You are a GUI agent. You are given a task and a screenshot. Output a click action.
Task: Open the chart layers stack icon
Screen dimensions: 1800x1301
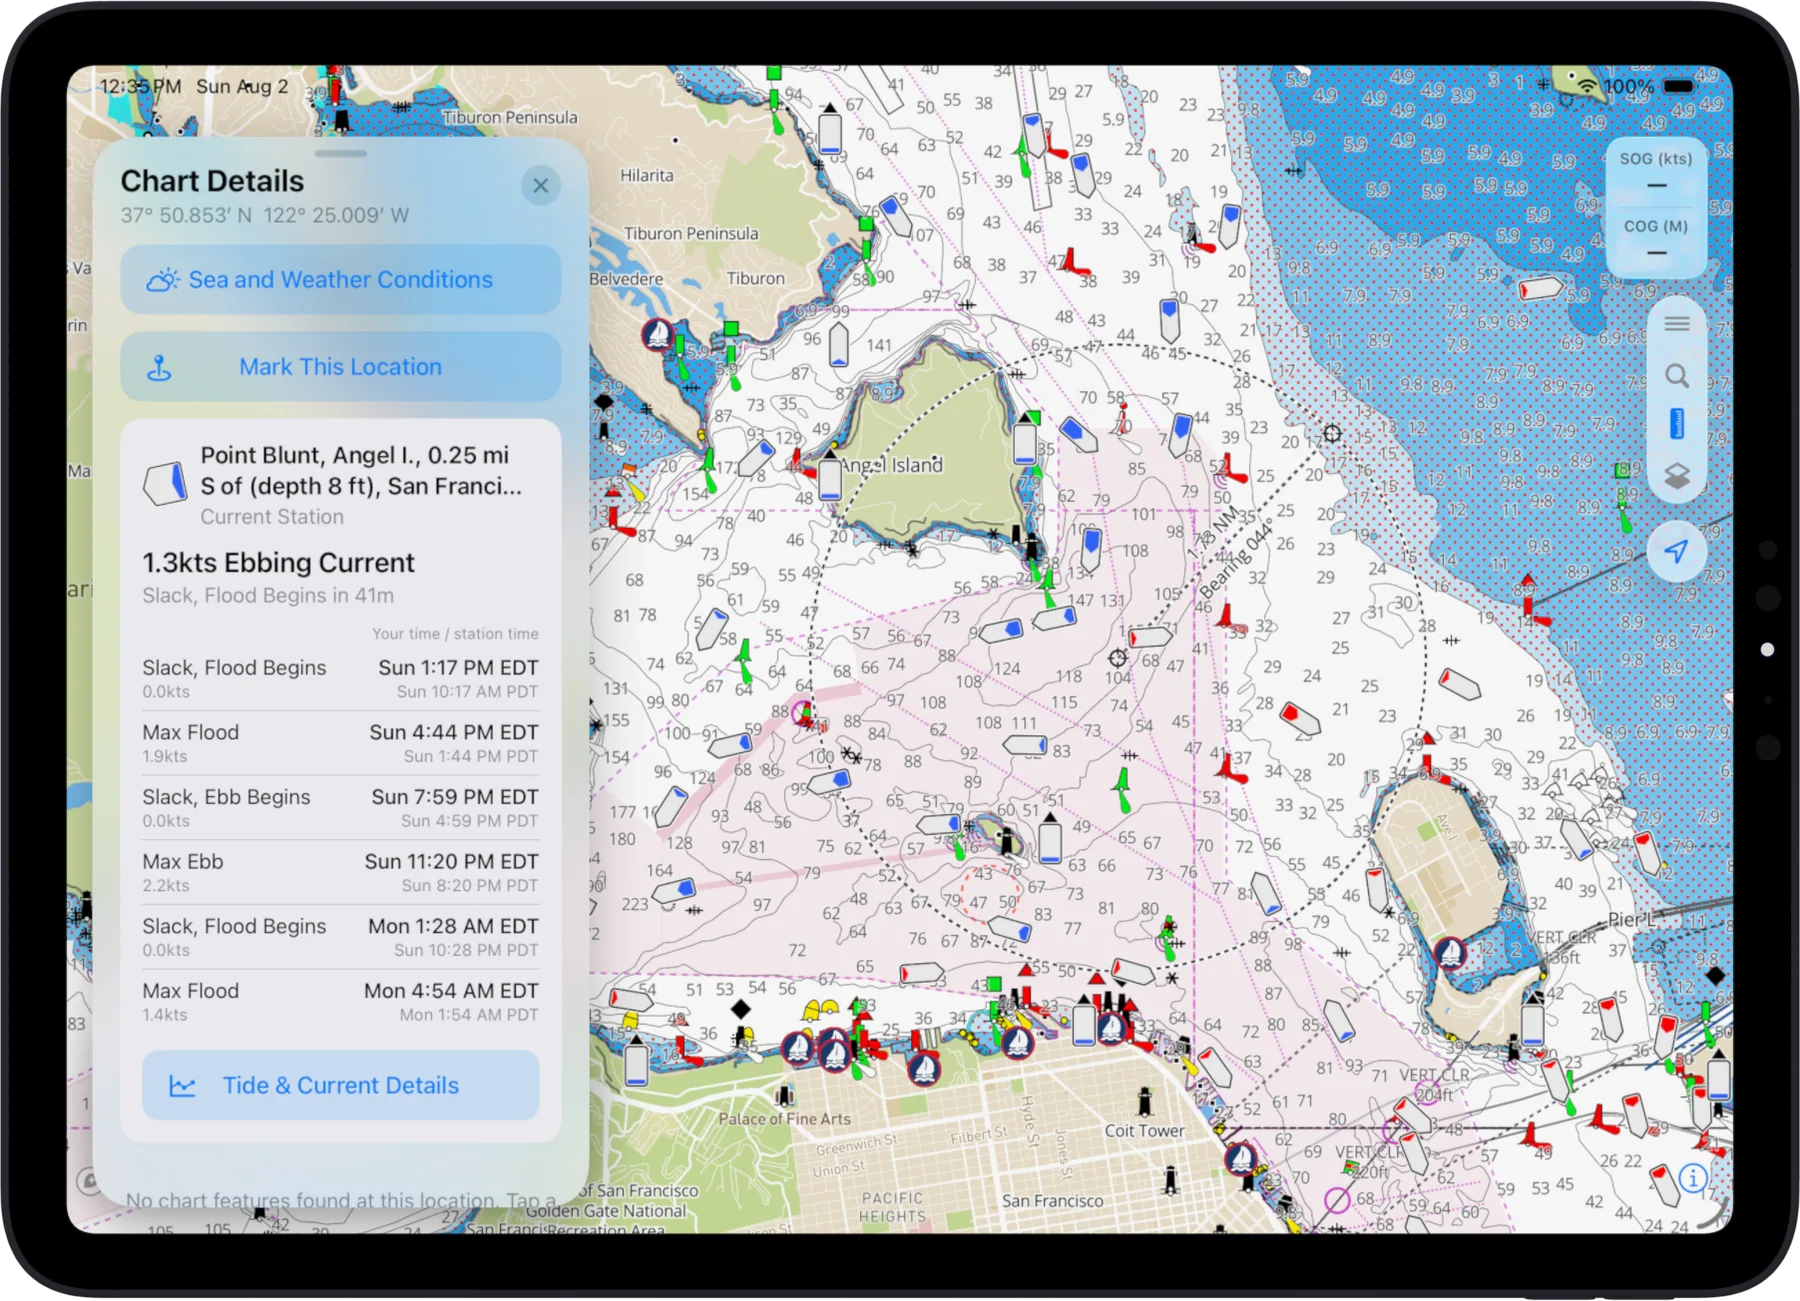[x=1677, y=476]
